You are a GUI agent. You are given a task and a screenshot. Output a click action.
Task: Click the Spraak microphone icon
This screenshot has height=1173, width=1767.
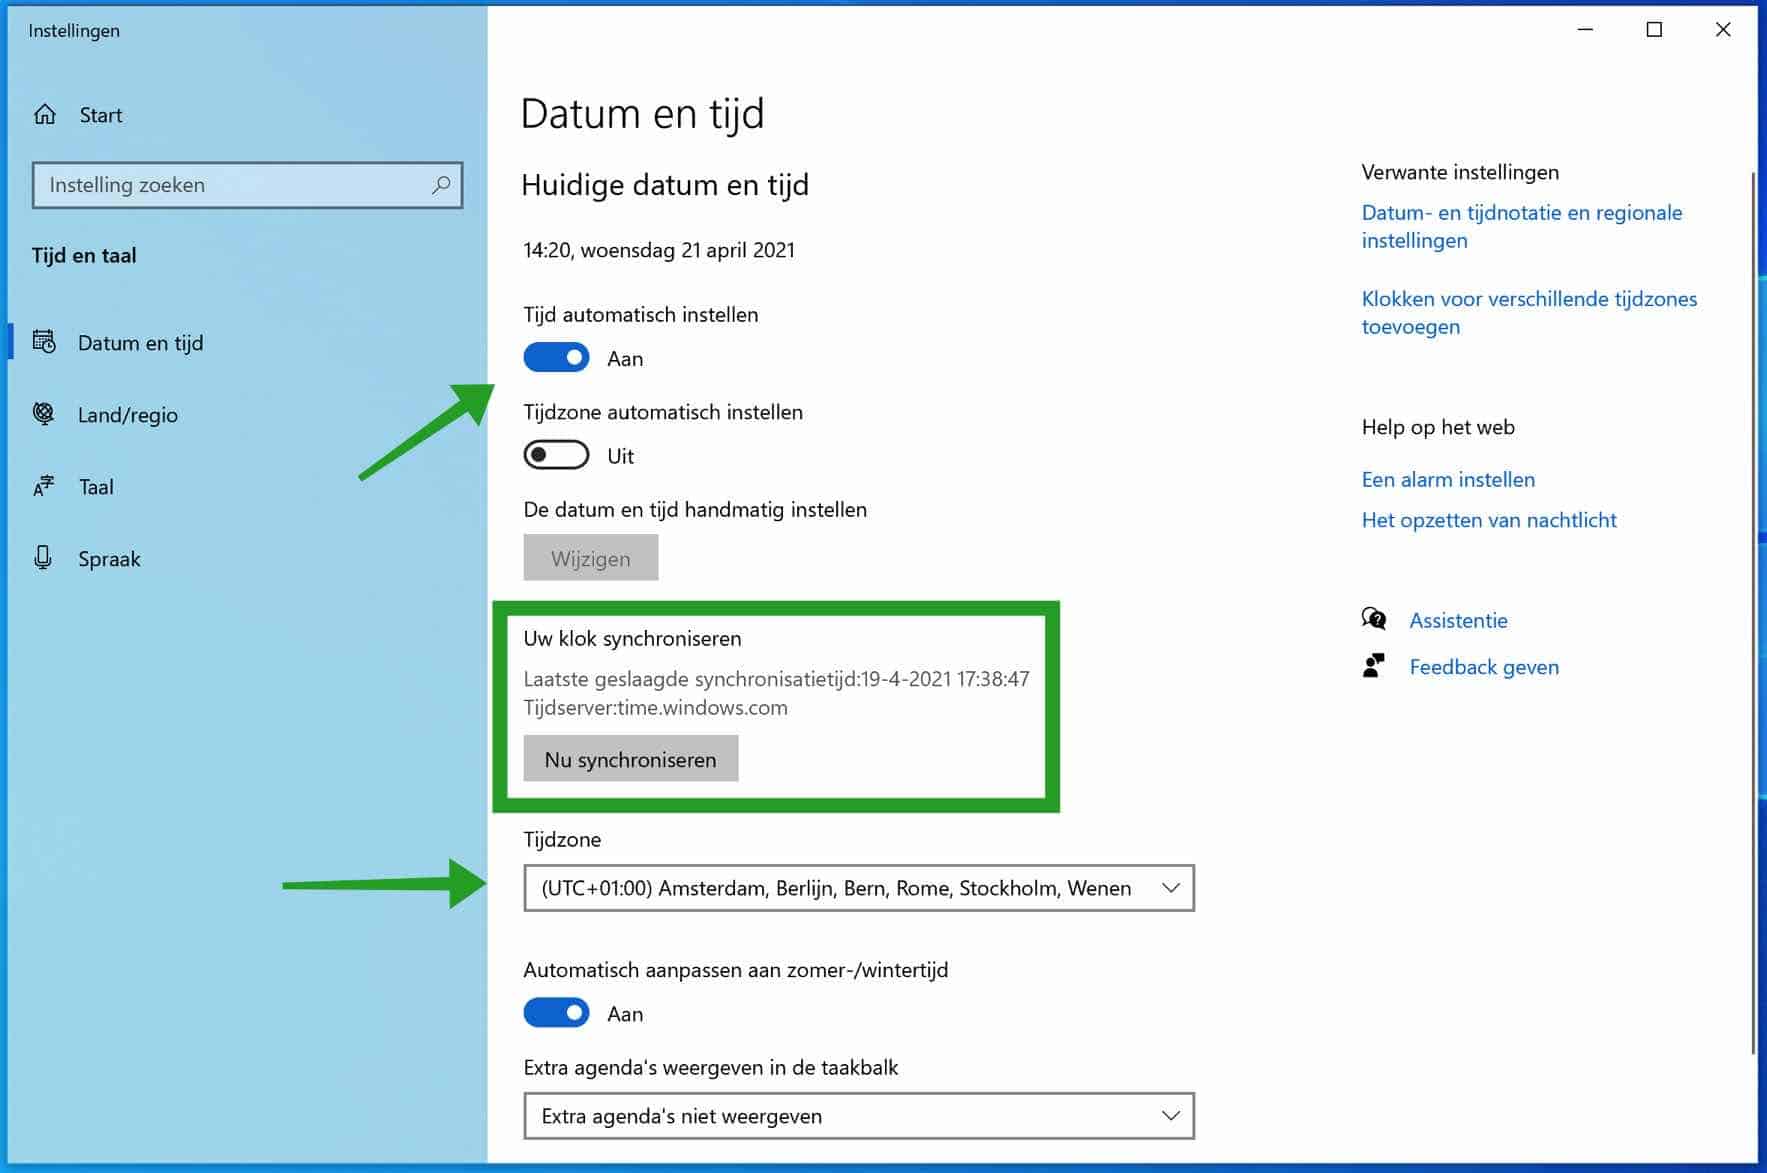(43, 558)
